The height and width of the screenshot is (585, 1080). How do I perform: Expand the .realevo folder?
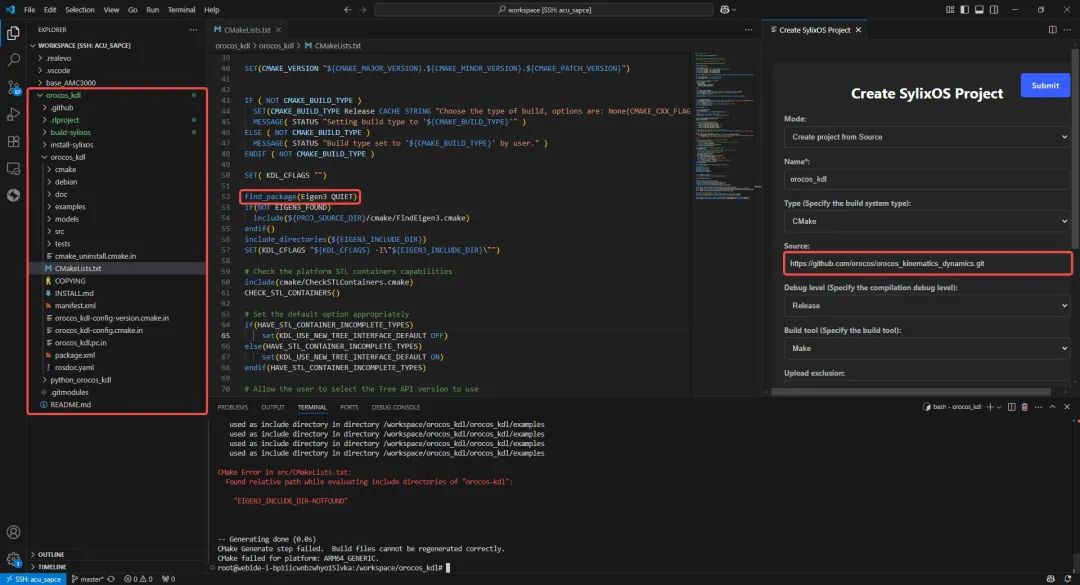pos(59,58)
